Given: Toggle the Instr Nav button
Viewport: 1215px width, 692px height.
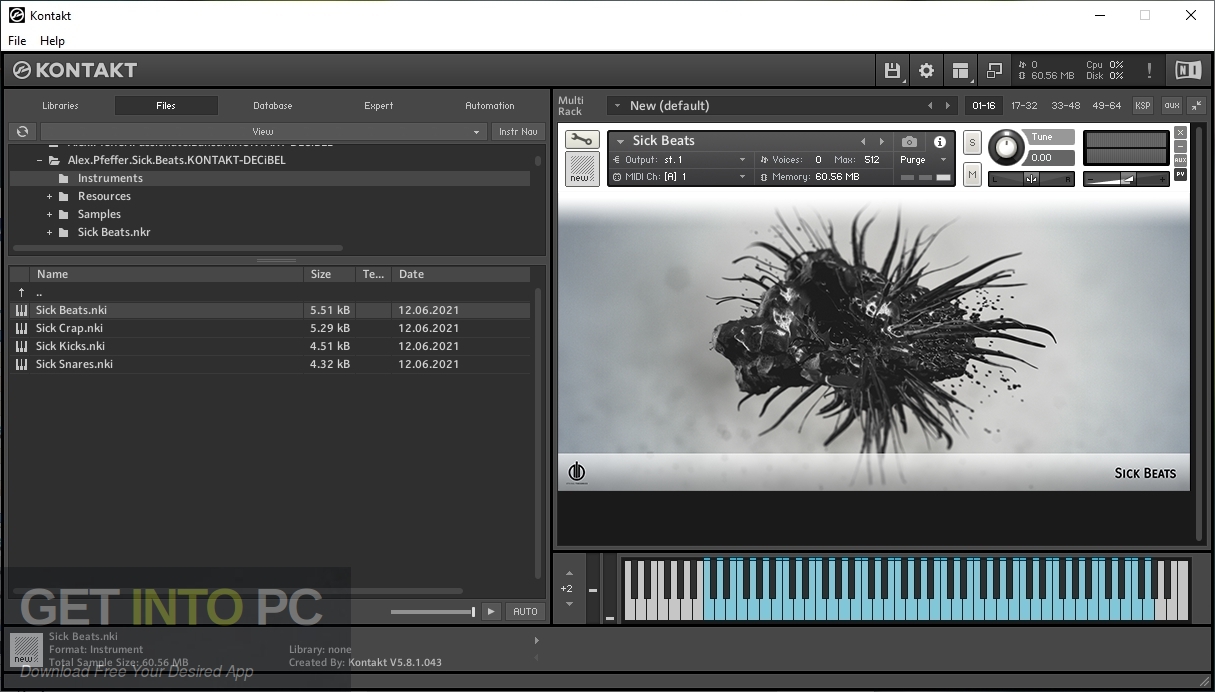Looking at the screenshot, I should tap(518, 131).
